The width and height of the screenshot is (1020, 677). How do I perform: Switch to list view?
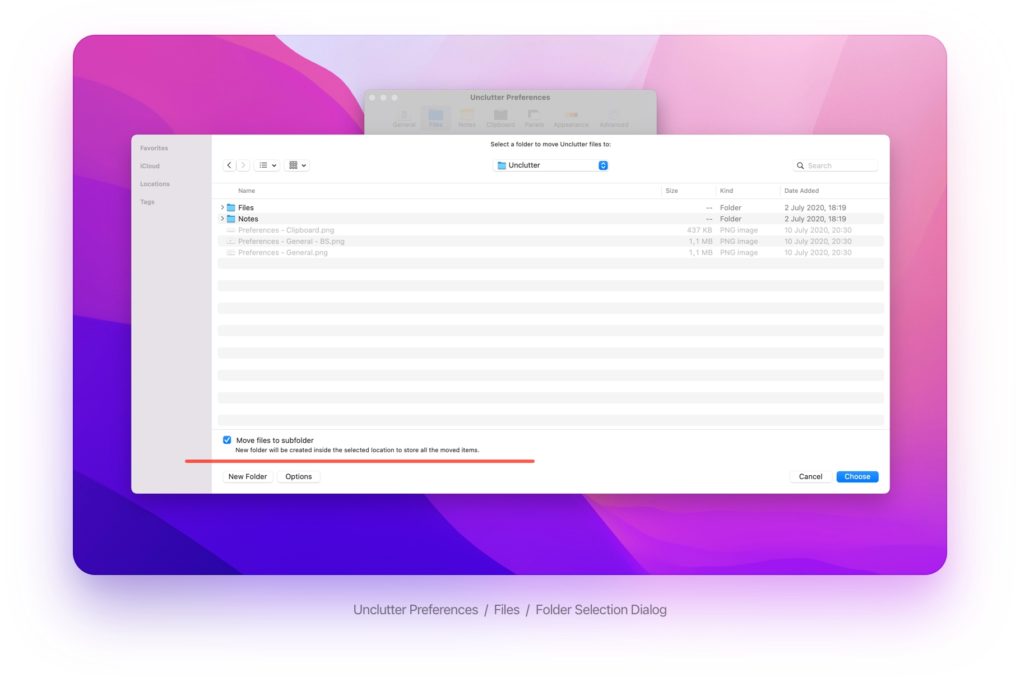click(x=261, y=165)
